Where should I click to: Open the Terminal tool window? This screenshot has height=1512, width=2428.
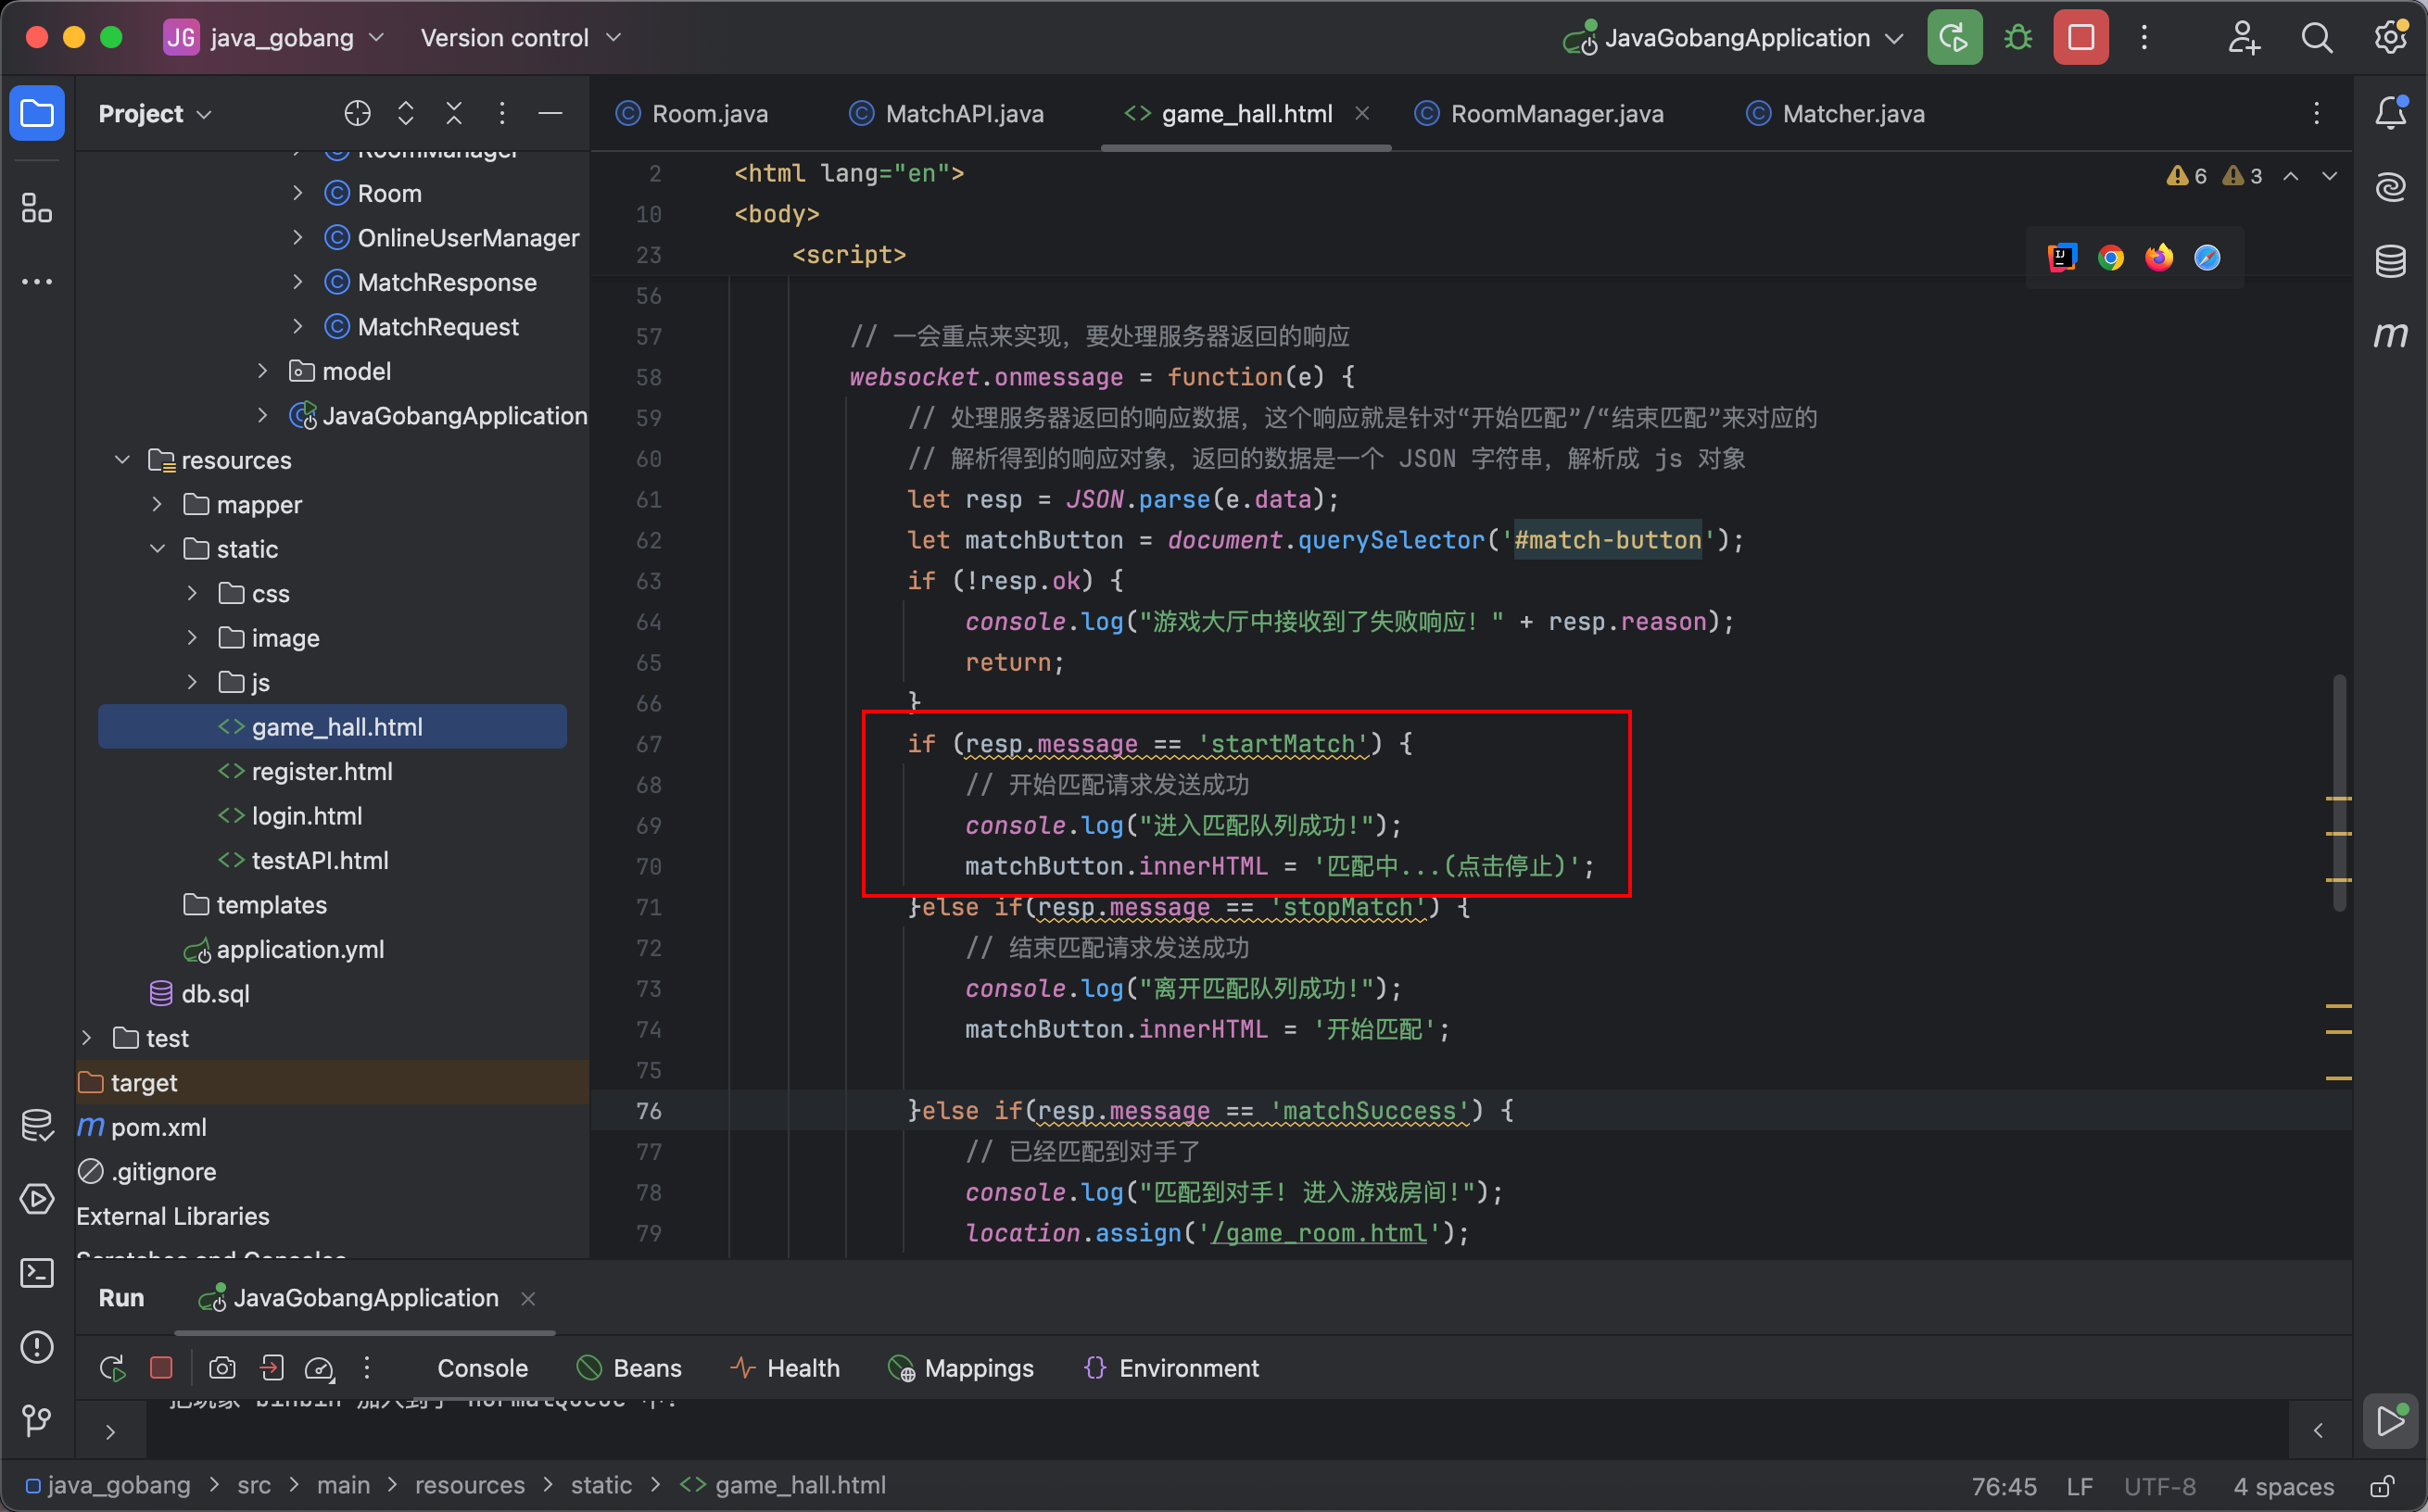pos(37,1273)
